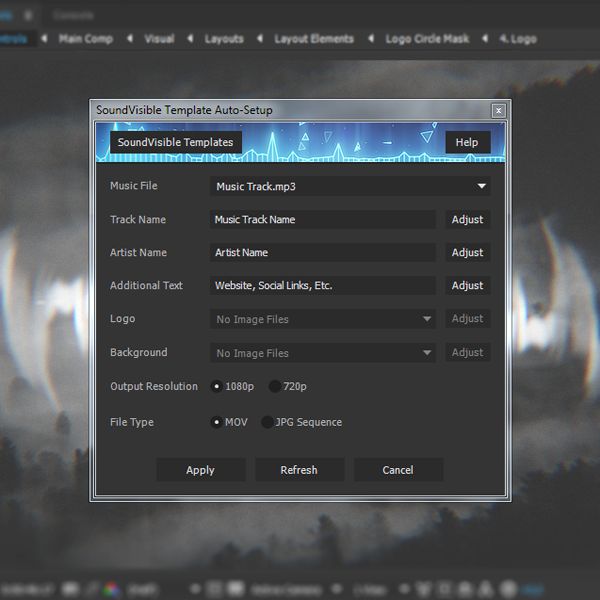Image resolution: width=600 pixels, height=600 pixels.
Task: Click the Additional Text input field
Action: tap(323, 285)
